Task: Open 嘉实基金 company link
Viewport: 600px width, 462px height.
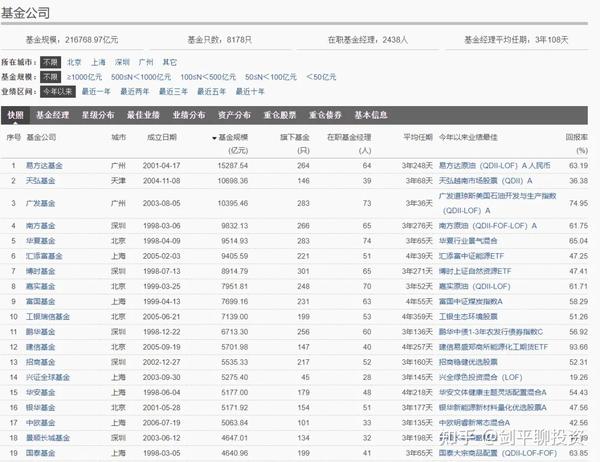Action: pyautogui.click(x=41, y=286)
